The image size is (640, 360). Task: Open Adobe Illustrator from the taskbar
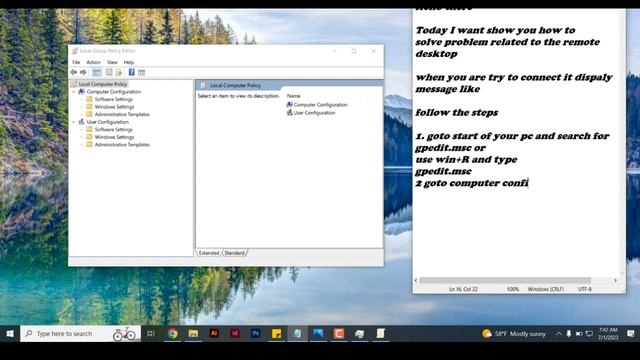pyautogui.click(x=214, y=333)
